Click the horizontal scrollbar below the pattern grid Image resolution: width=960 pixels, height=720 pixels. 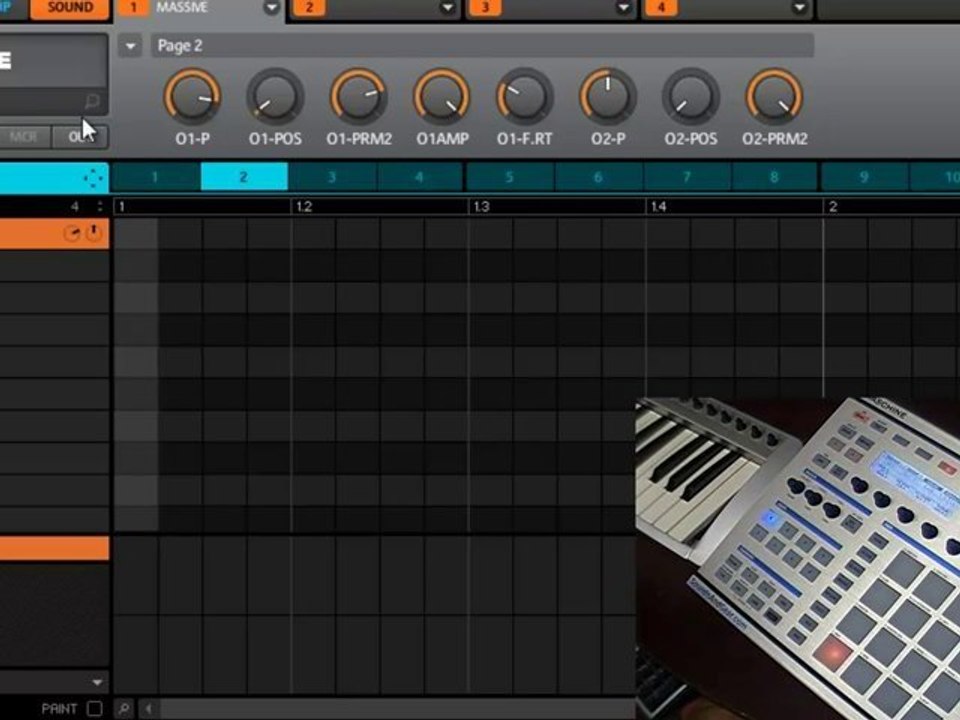397,708
